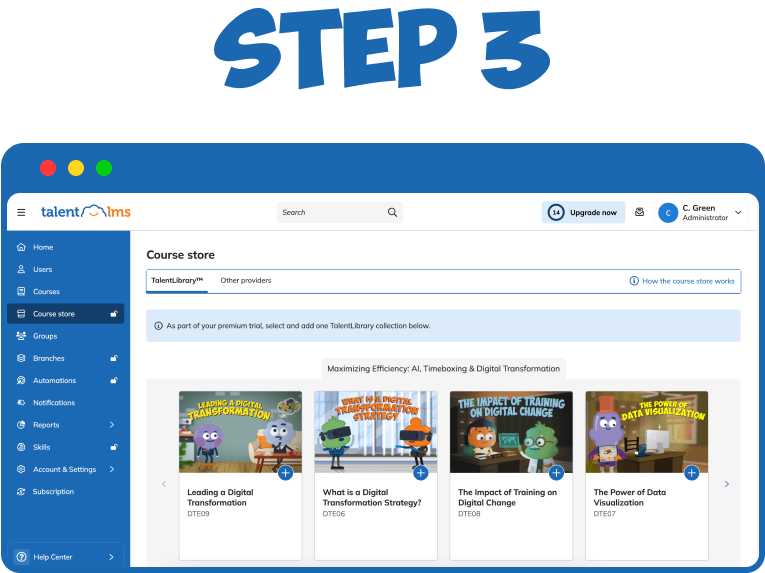The width and height of the screenshot is (765, 573).
Task: Add The Power of Data Visualization plus
Action: (692, 472)
